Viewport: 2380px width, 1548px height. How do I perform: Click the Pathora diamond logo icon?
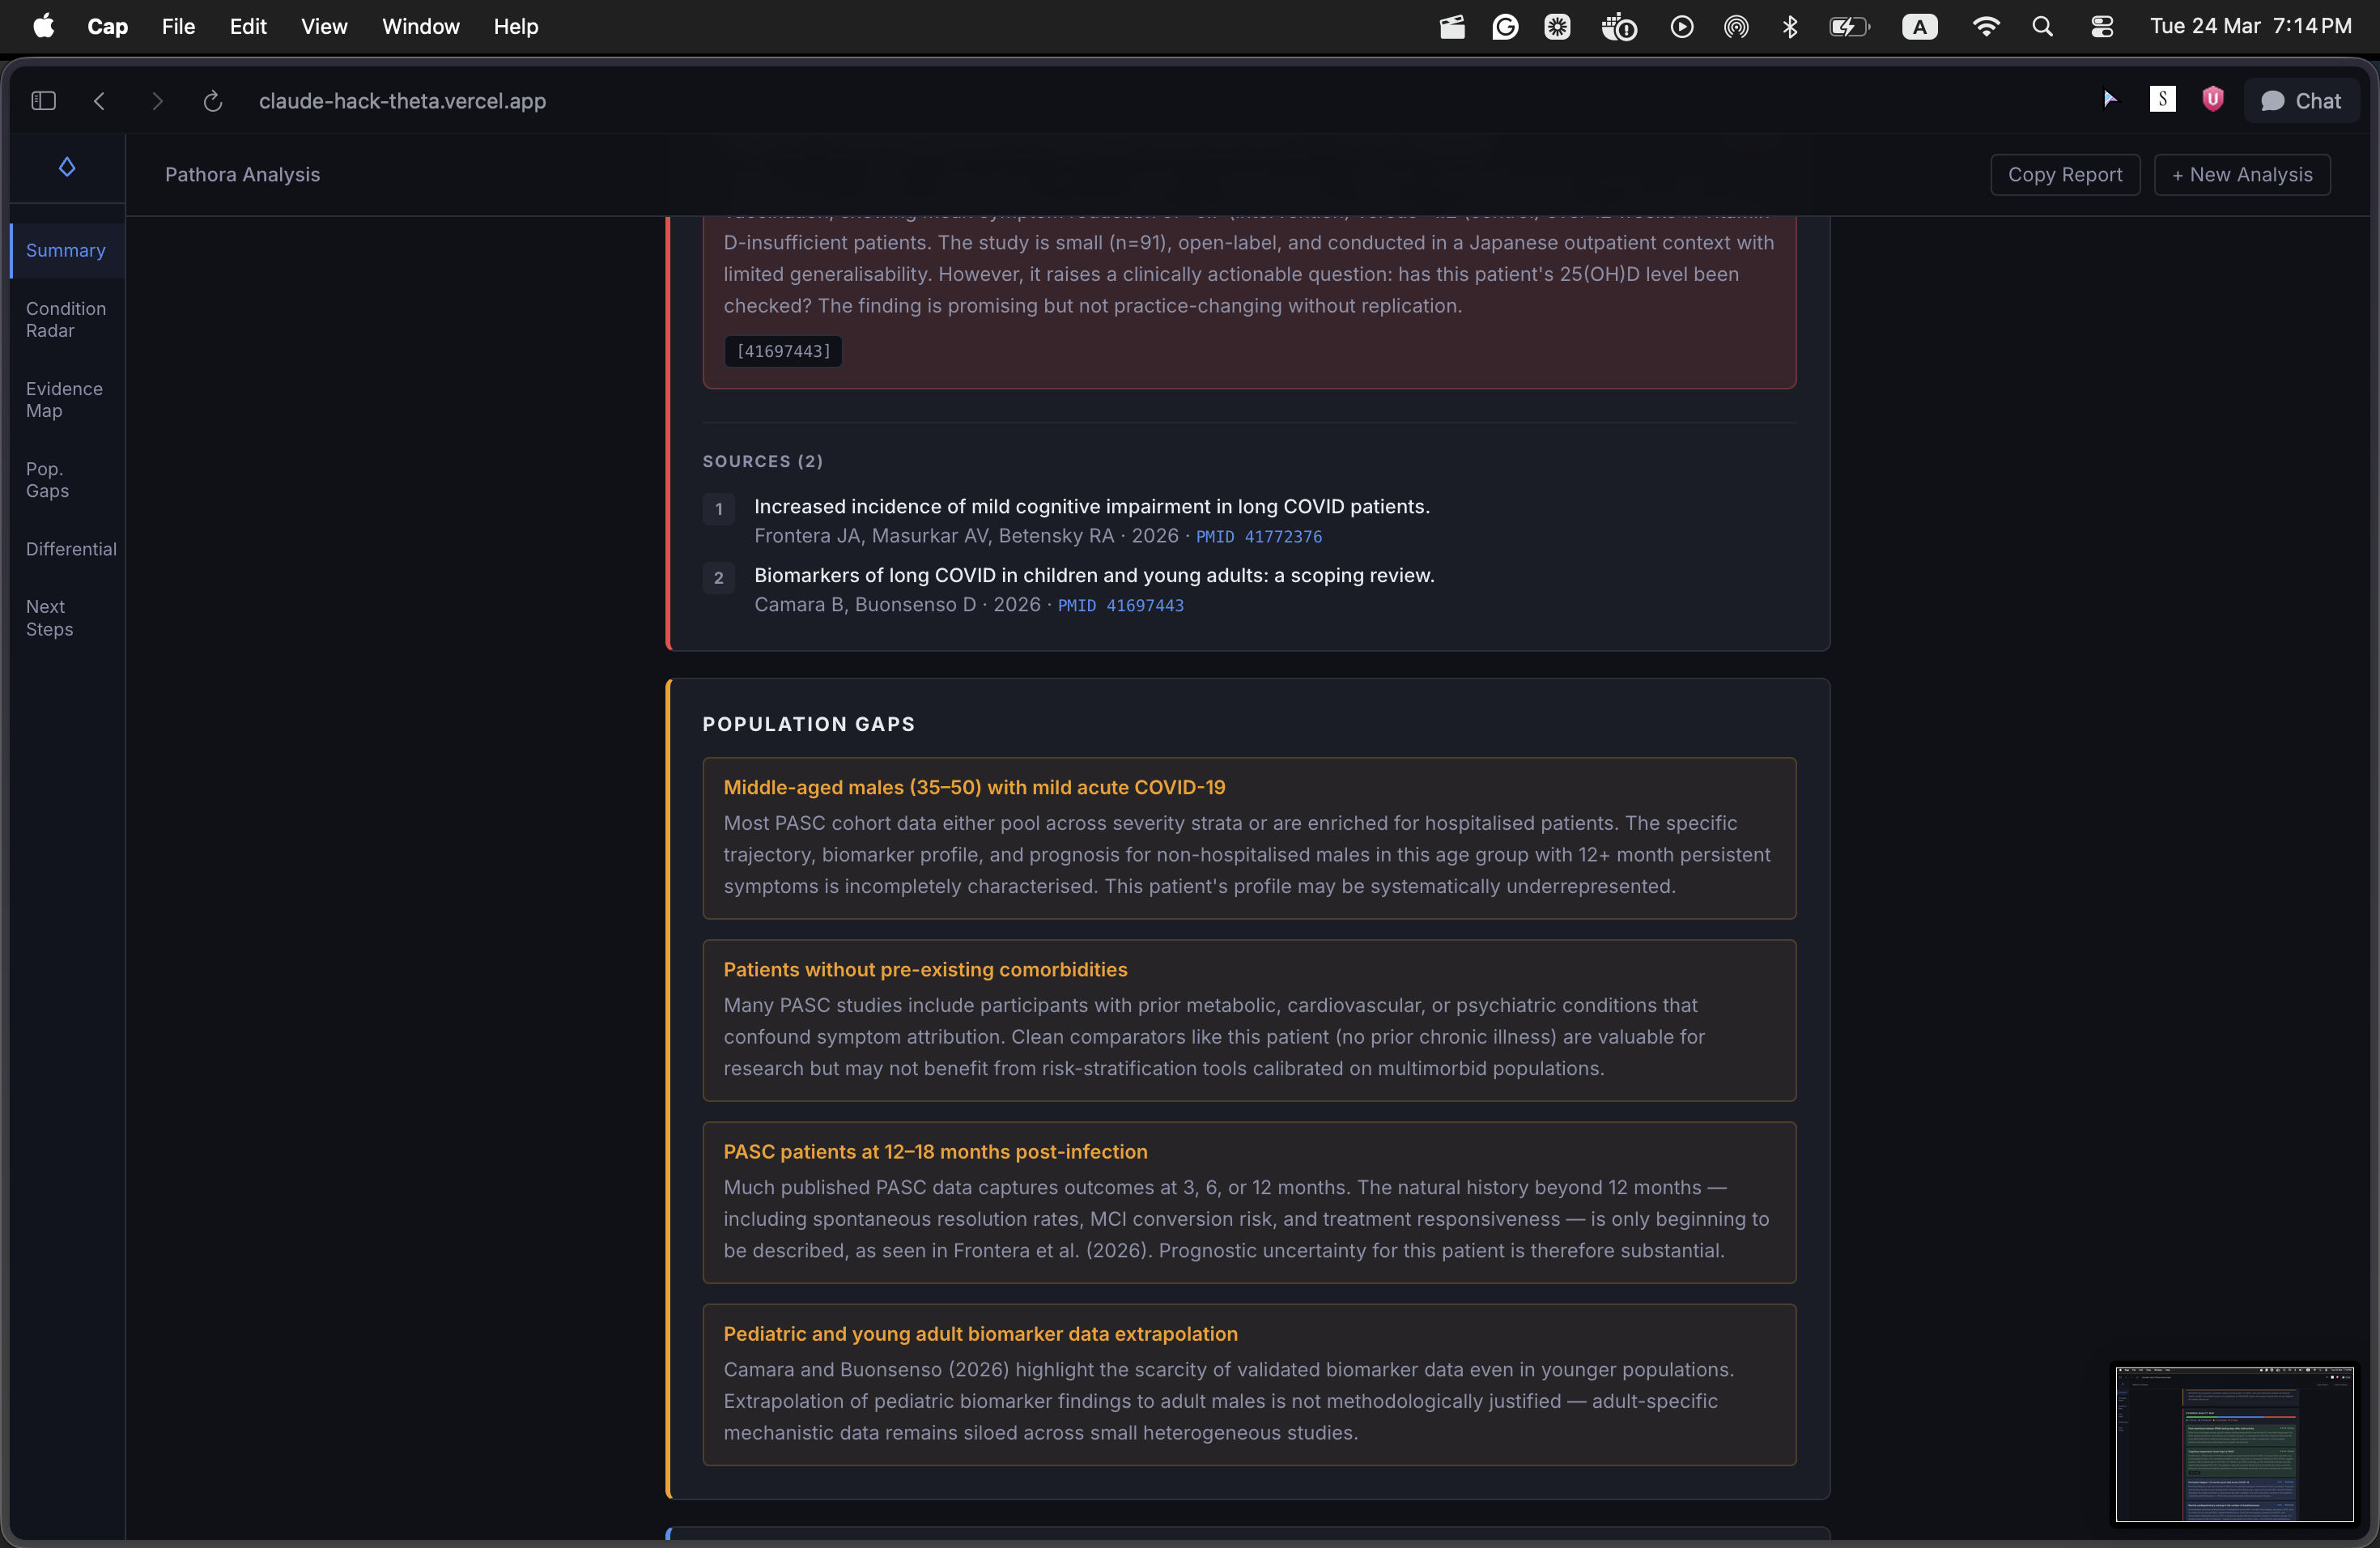point(67,167)
